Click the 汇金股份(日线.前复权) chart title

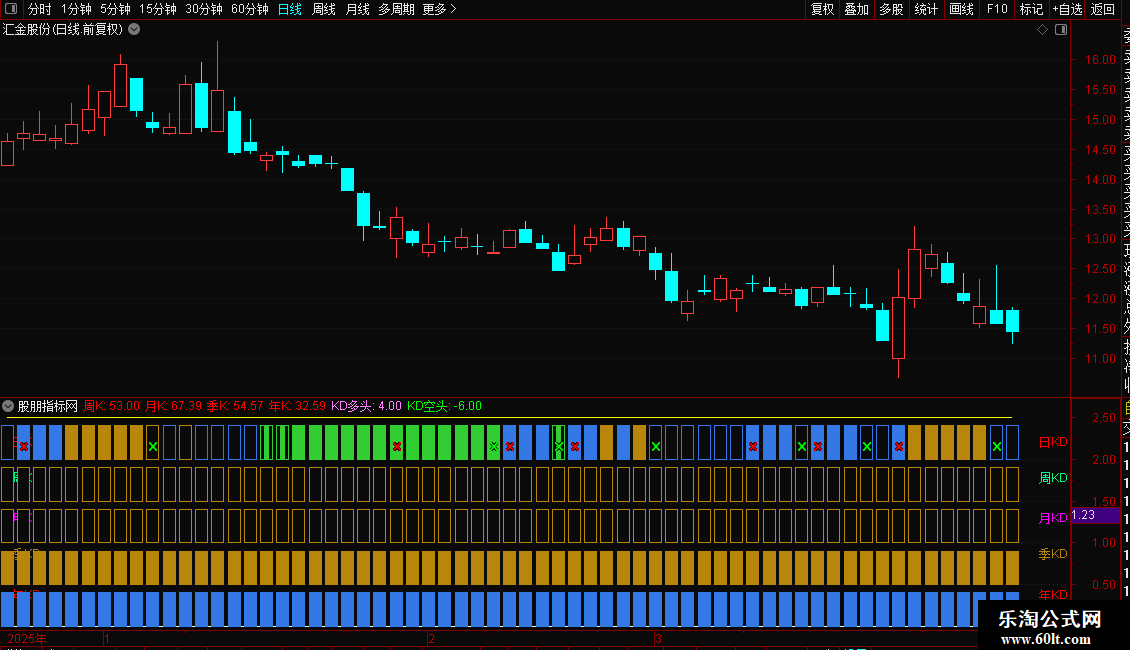[x=63, y=30]
